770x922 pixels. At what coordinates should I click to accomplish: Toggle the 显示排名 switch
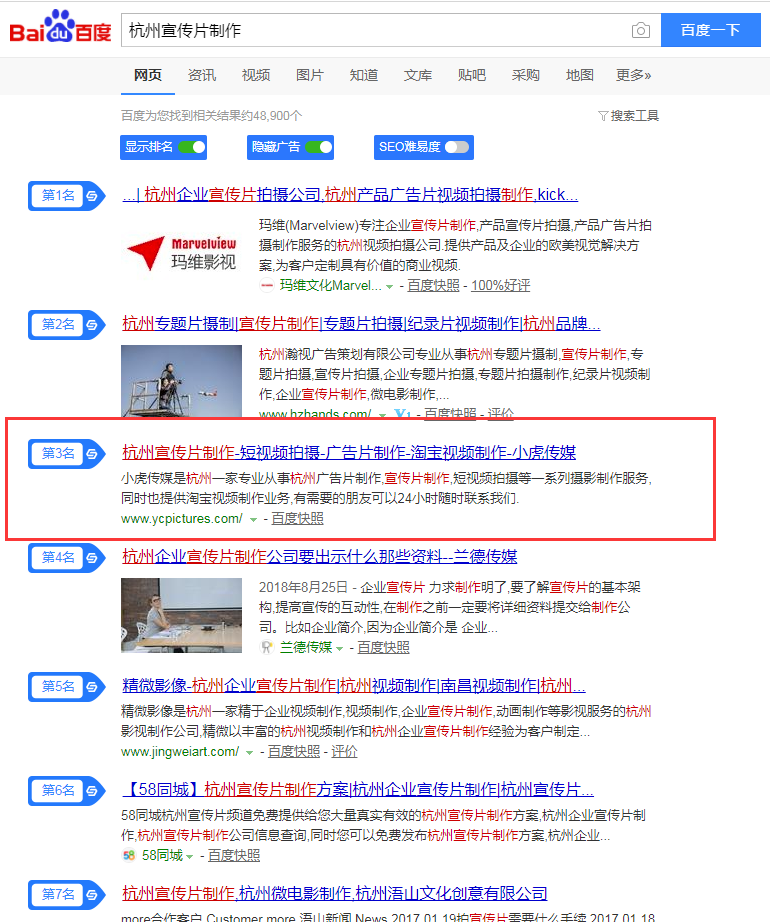point(192,147)
